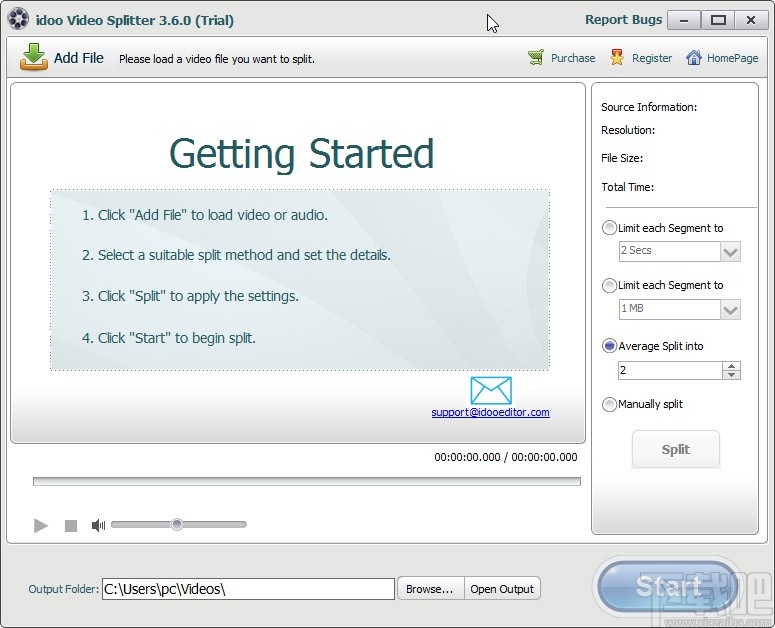Click the "File Size:" label
The width and height of the screenshot is (775, 628).
click(x=622, y=158)
